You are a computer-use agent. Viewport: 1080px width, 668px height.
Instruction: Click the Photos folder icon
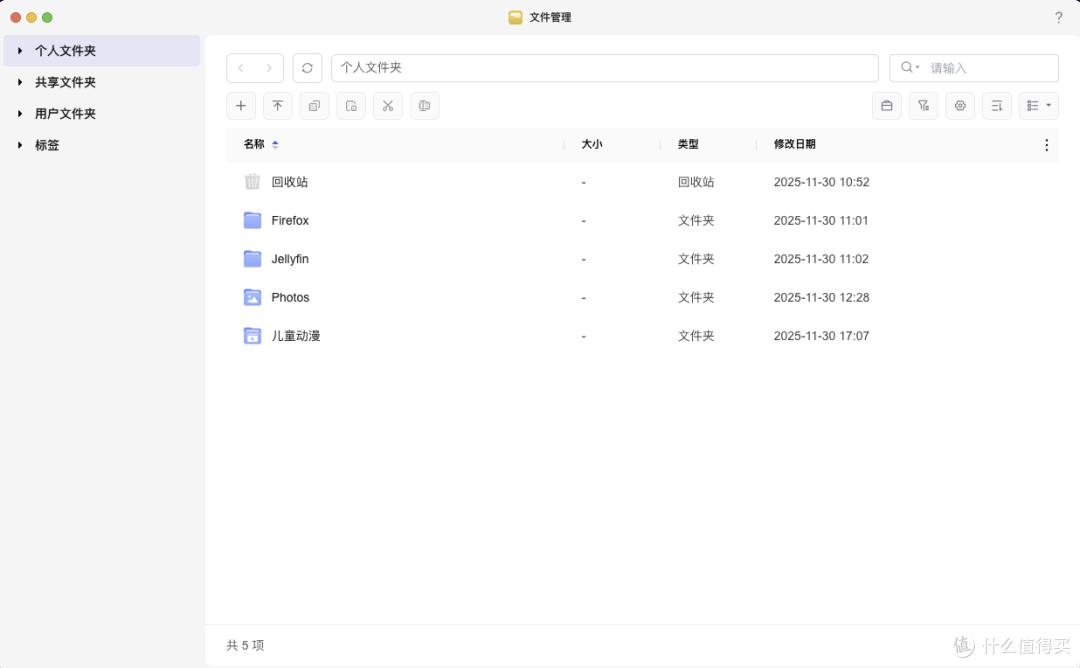click(x=252, y=298)
